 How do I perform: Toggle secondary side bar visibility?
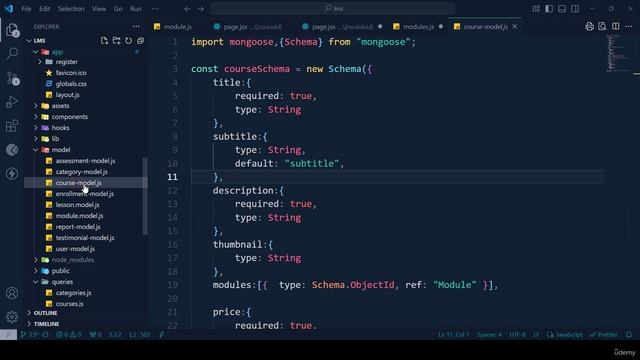575,9
